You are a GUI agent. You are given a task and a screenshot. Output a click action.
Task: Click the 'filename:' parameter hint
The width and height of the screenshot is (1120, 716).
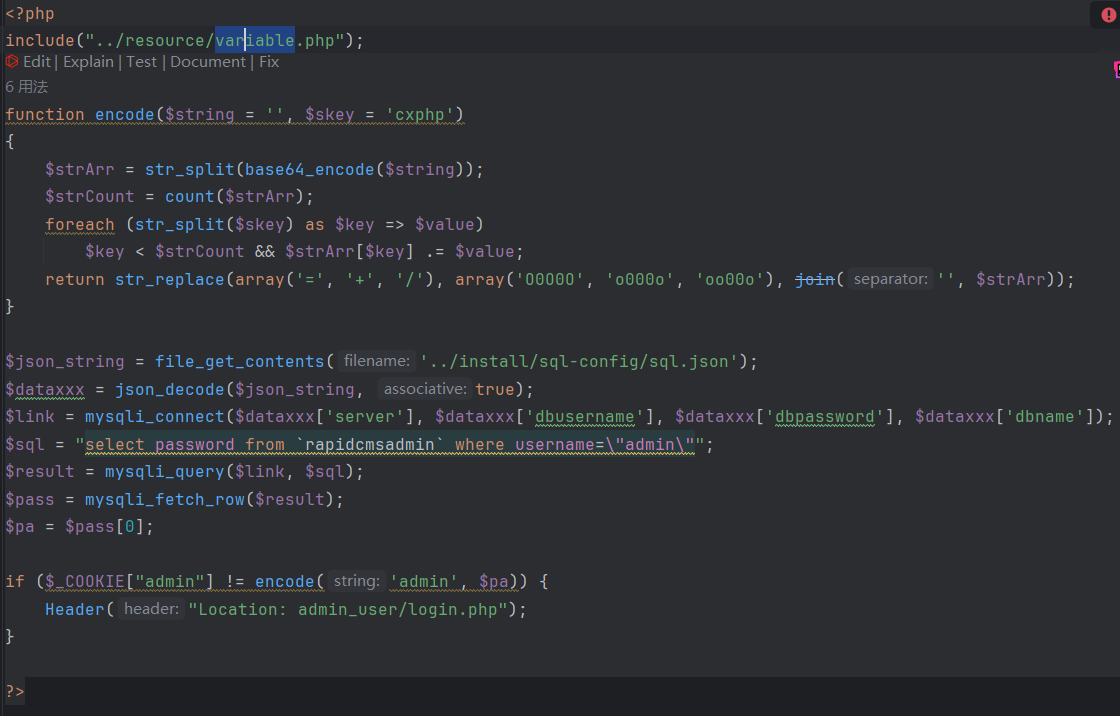[x=376, y=361]
